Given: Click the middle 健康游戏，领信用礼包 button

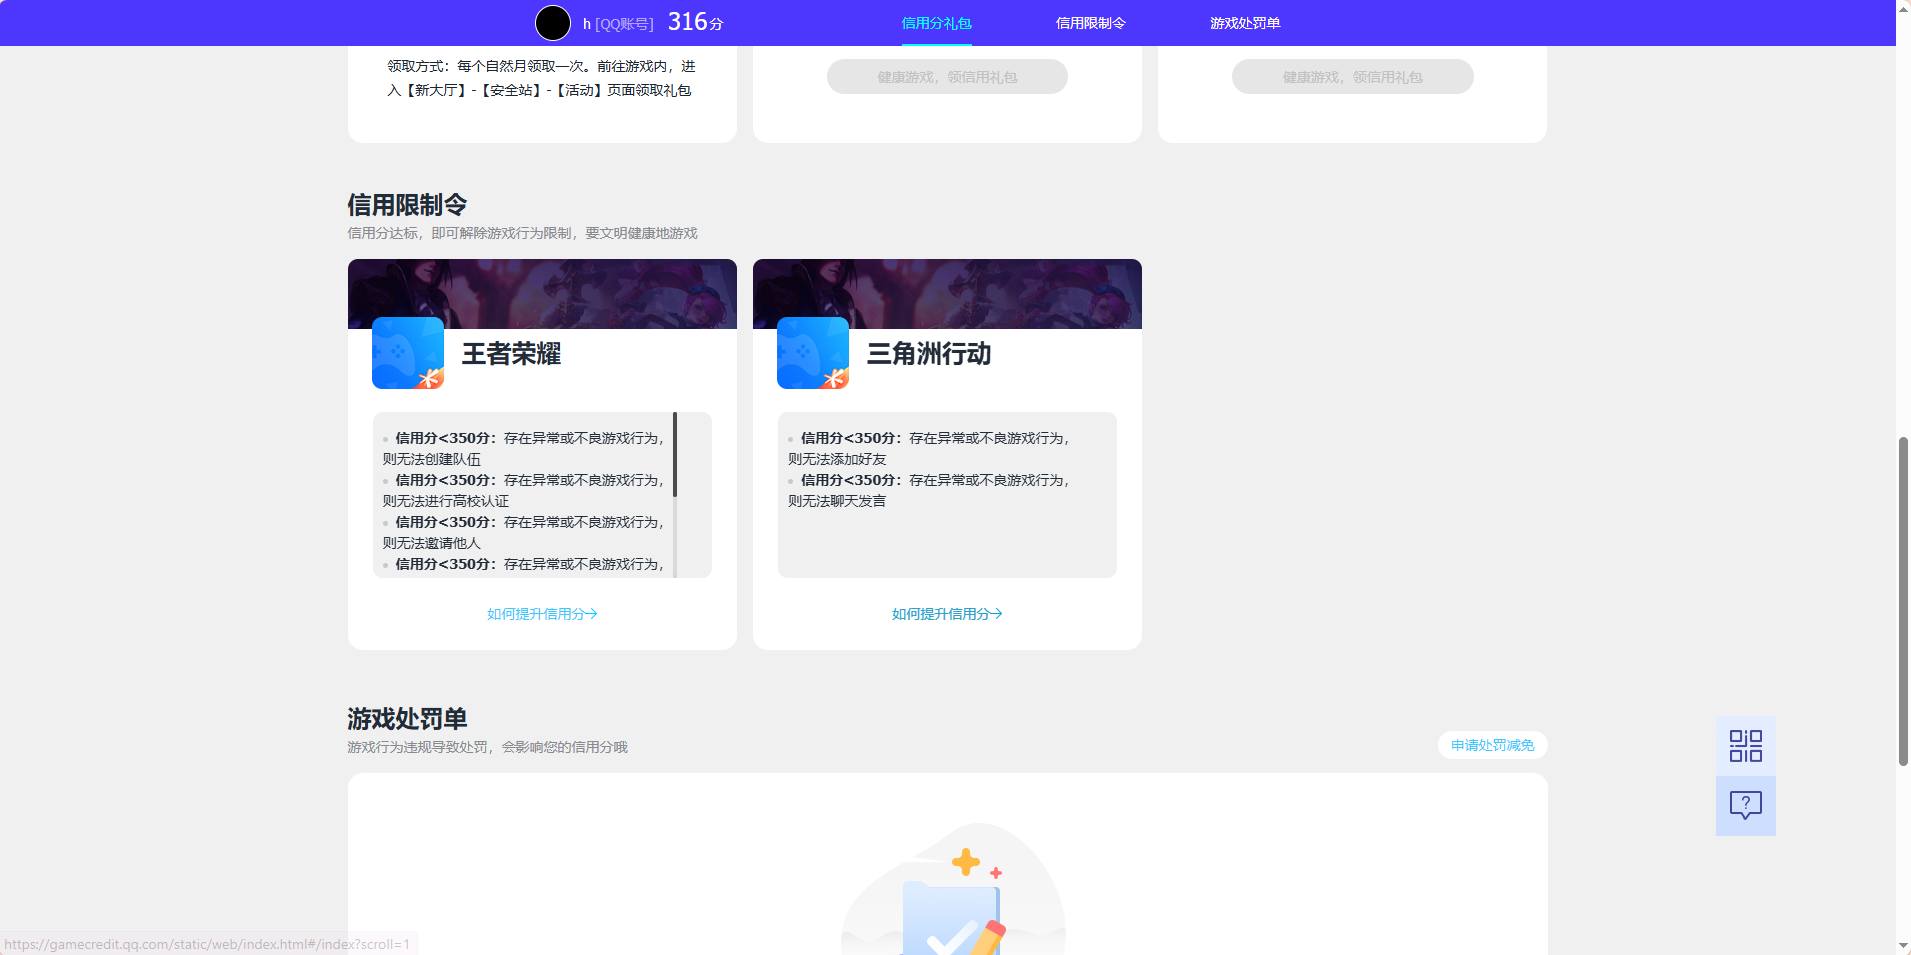Looking at the screenshot, I should (x=947, y=77).
